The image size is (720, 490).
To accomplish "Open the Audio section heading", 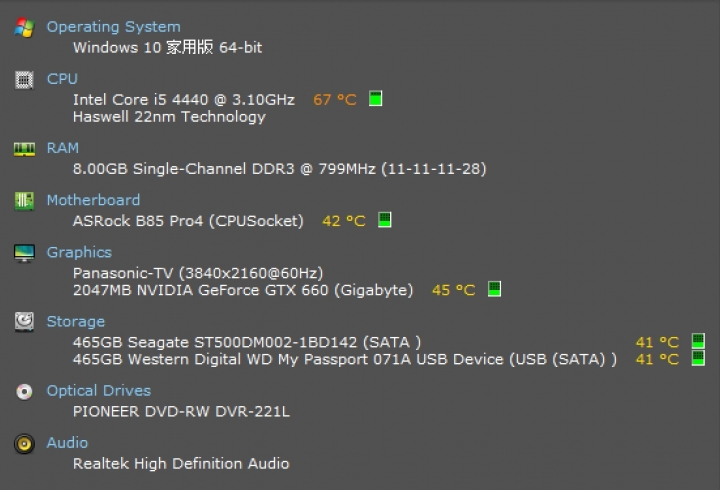I will click(67, 443).
